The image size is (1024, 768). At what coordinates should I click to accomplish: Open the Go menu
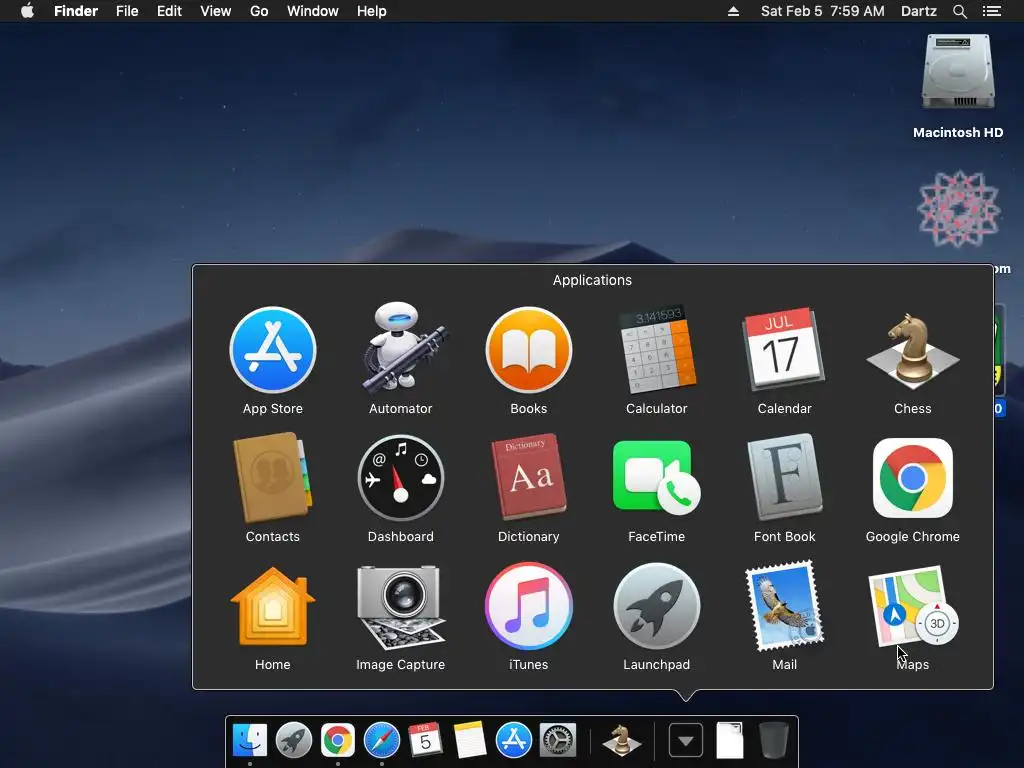259,11
